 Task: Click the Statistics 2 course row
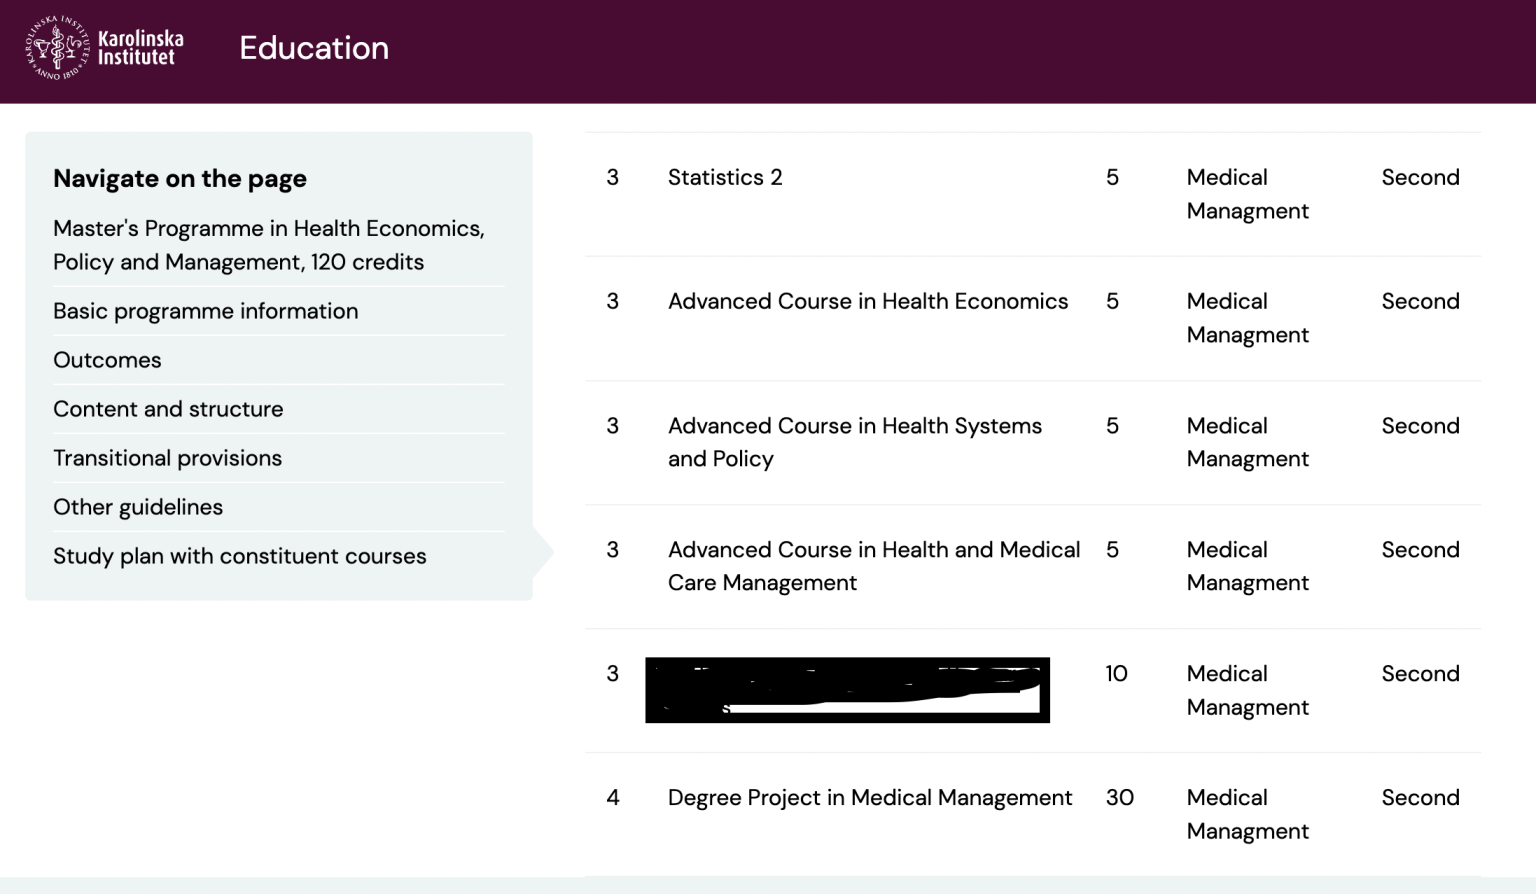[725, 178]
